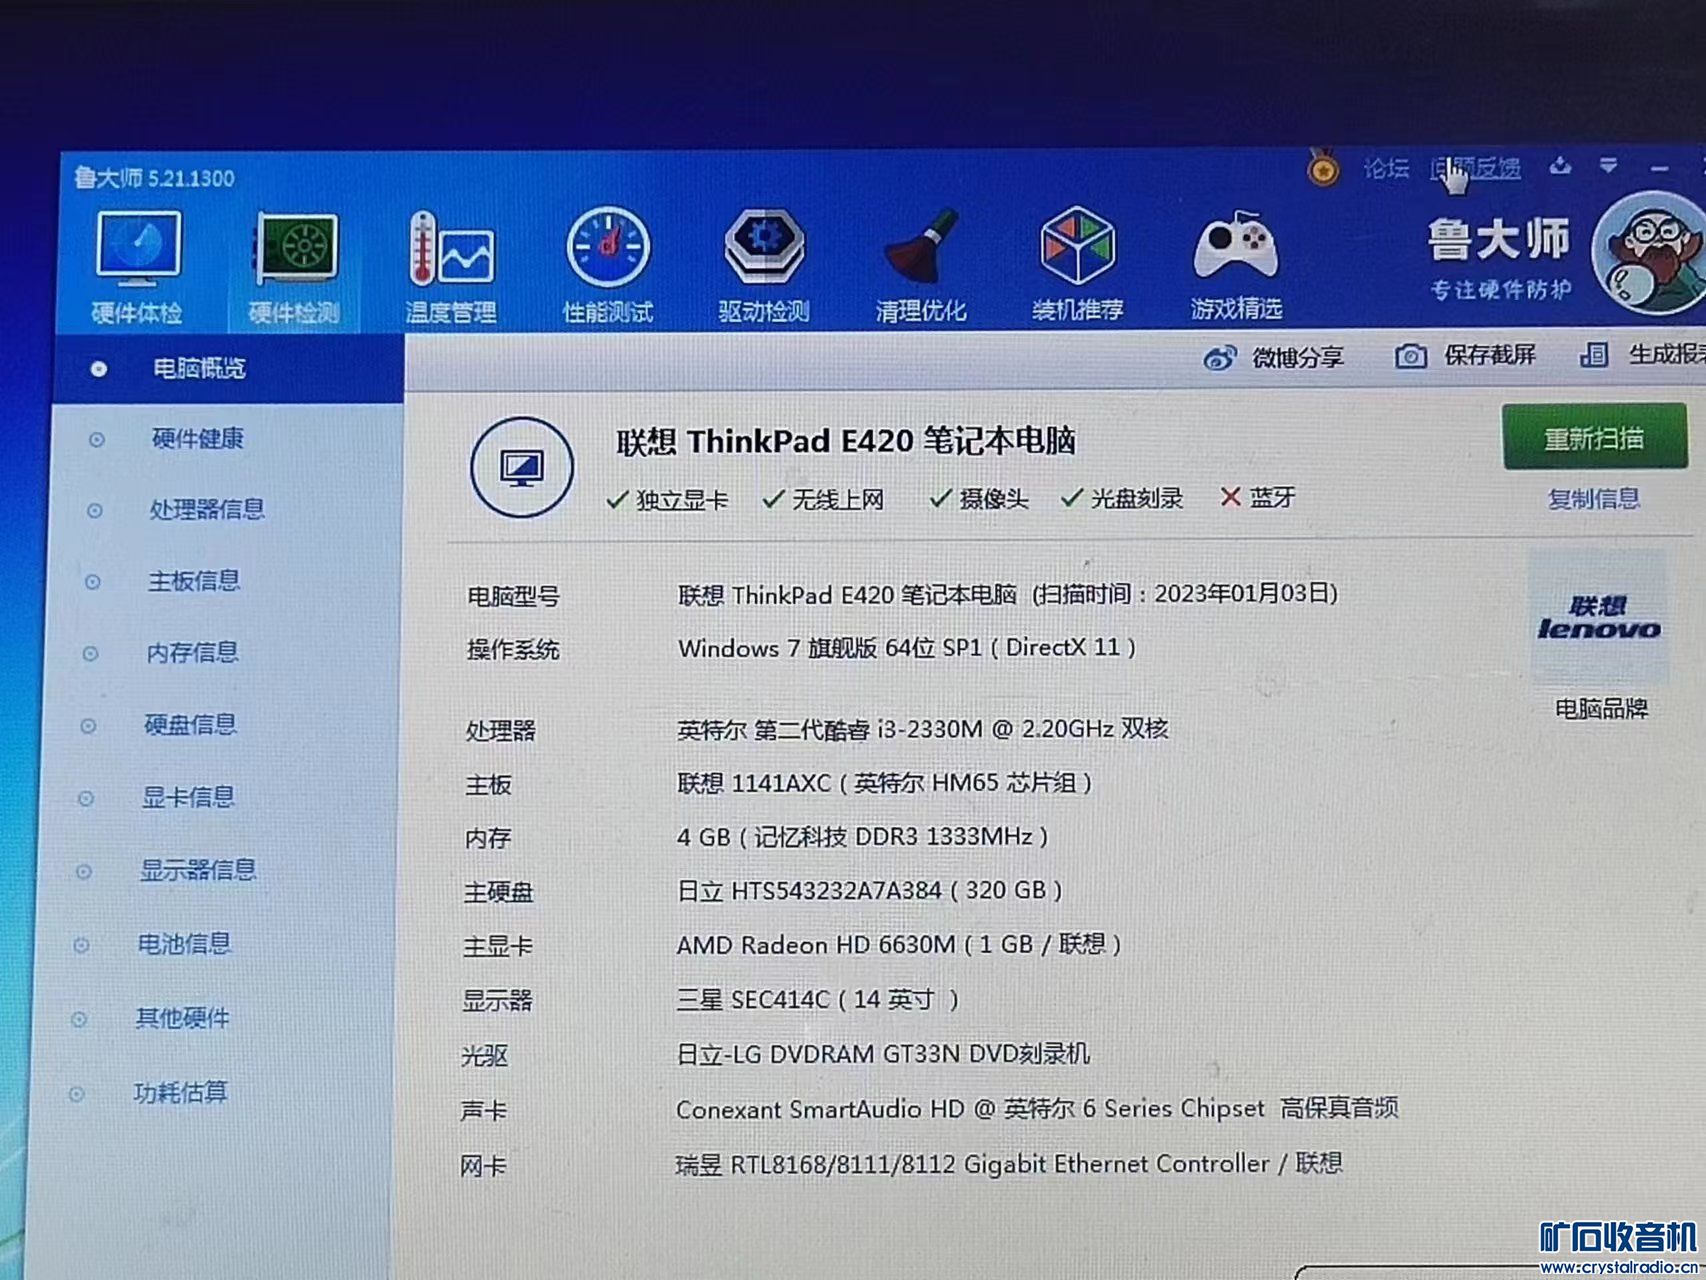Click the Conexant SmartAudio HD value
This screenshot has width=1706, height=1280.
1037,1109
